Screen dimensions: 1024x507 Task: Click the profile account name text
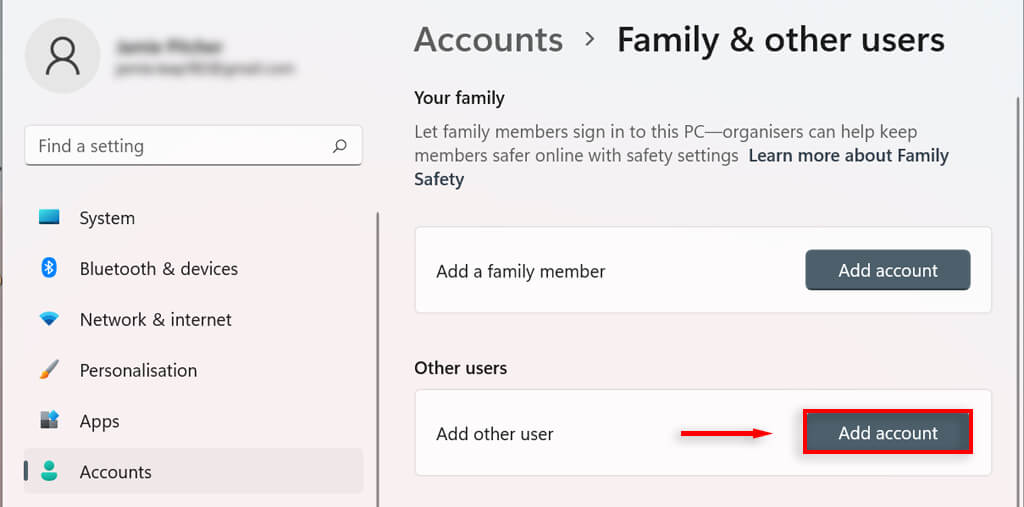[x=168, y=47]
